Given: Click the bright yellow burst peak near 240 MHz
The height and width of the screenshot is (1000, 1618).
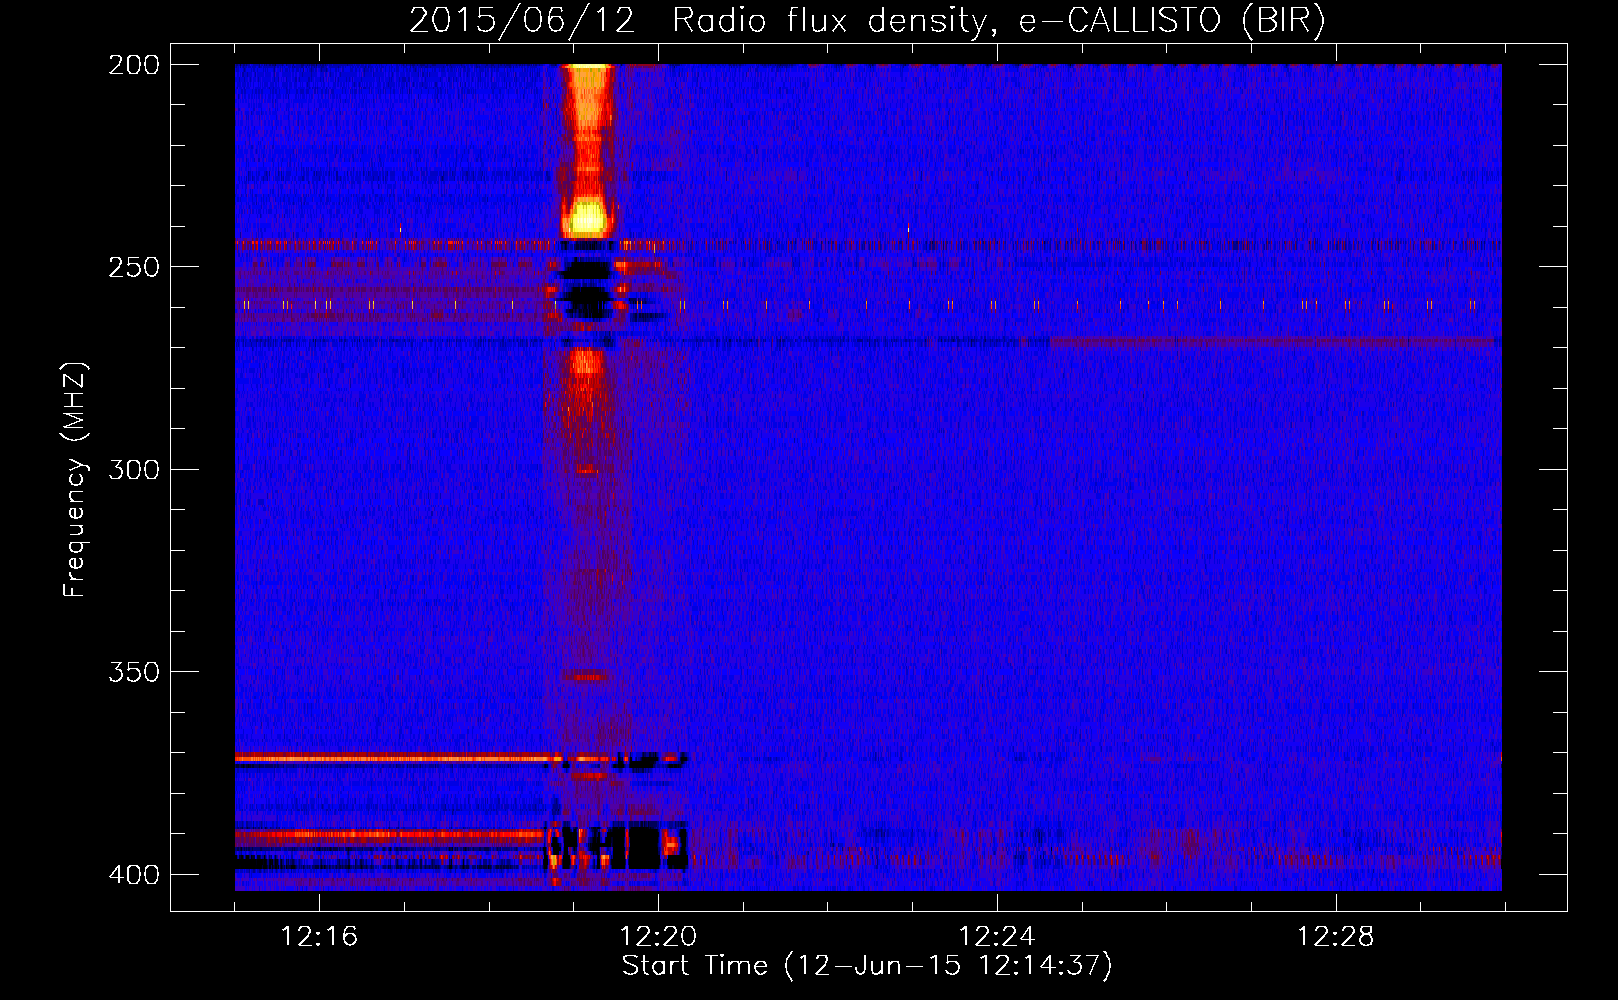Looking at the screenshot, I should tap(587, 218).
